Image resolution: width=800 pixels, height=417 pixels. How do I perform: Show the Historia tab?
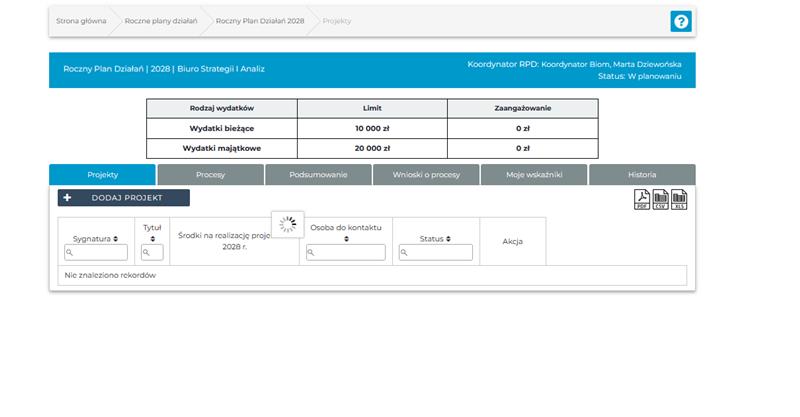(642, 175)
